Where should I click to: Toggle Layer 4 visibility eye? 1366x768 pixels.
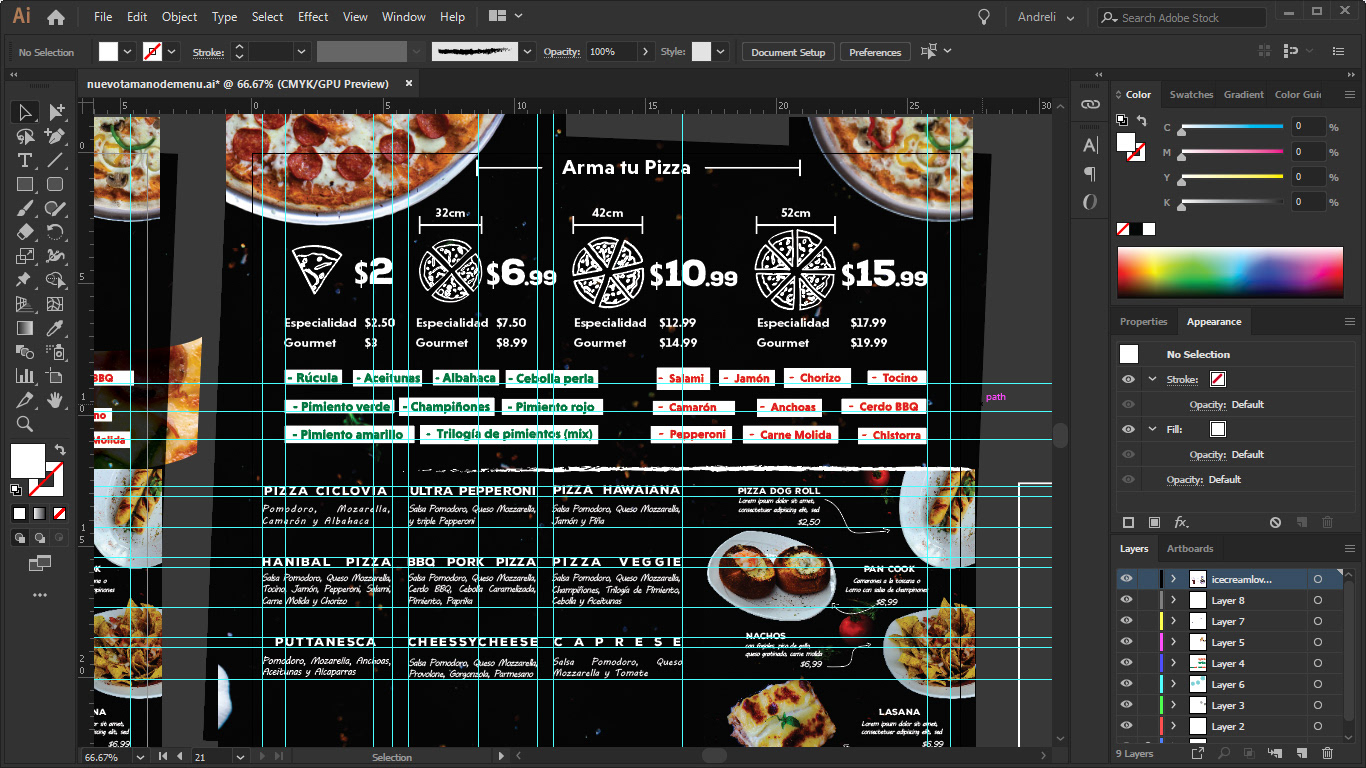click(x=1127, y=663)
